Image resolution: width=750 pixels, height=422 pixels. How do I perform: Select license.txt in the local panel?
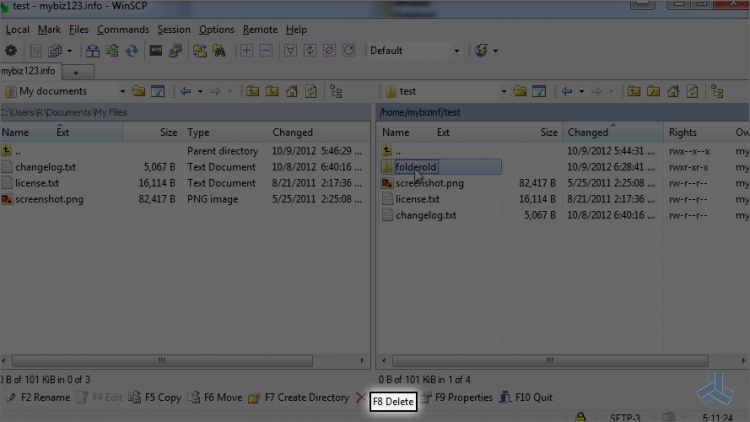point(37,183)
